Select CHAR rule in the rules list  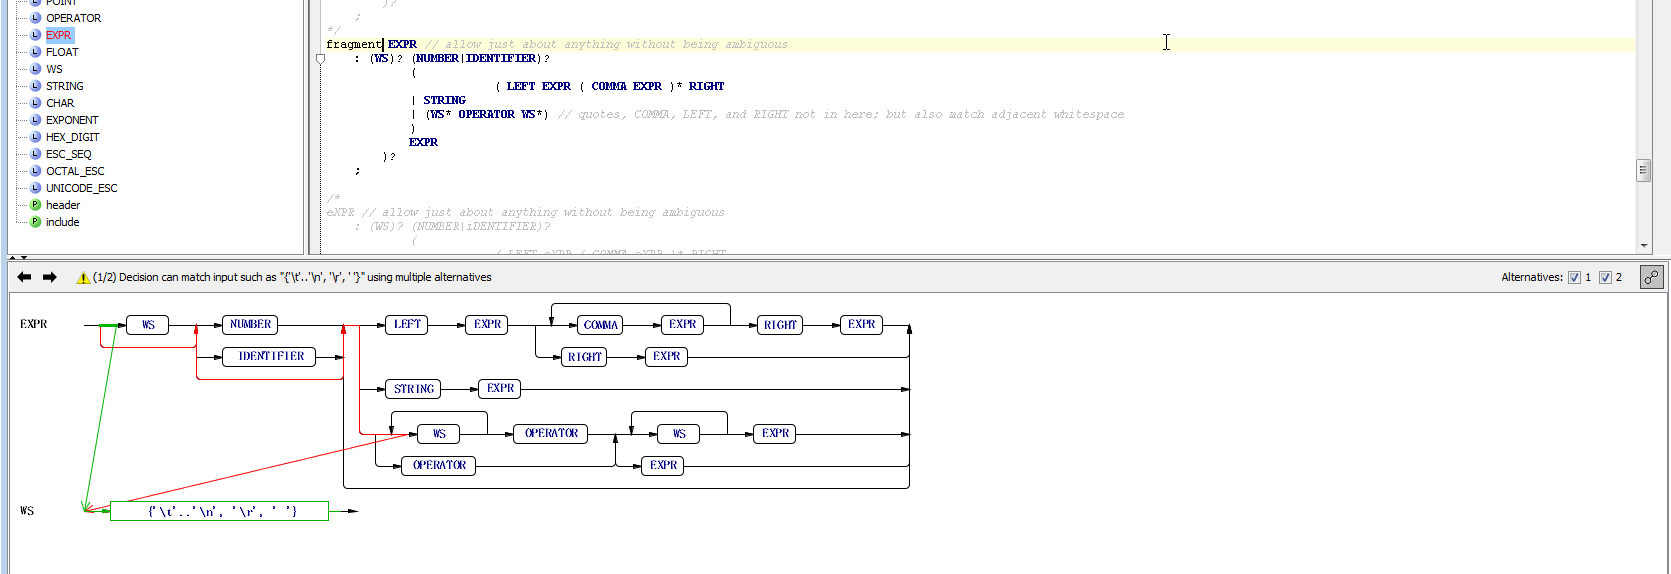[60, 103]
